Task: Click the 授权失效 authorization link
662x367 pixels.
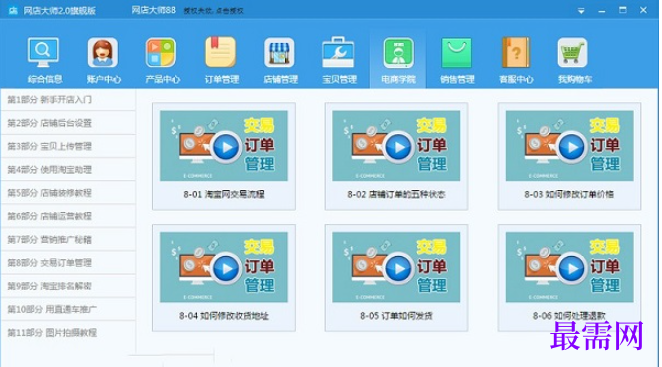Action: [x=214, y=11]
